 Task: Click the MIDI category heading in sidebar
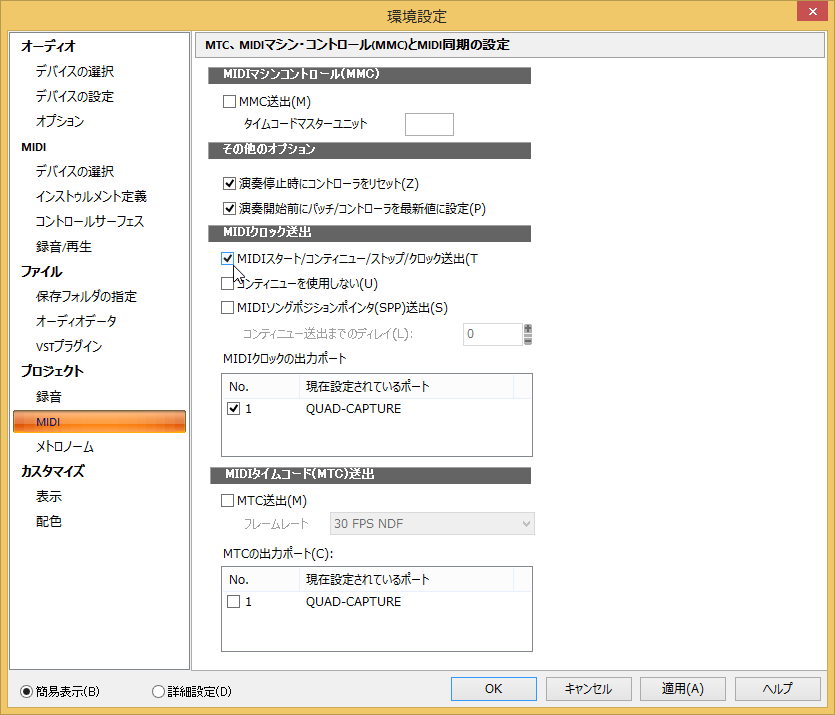pos(34,147)
